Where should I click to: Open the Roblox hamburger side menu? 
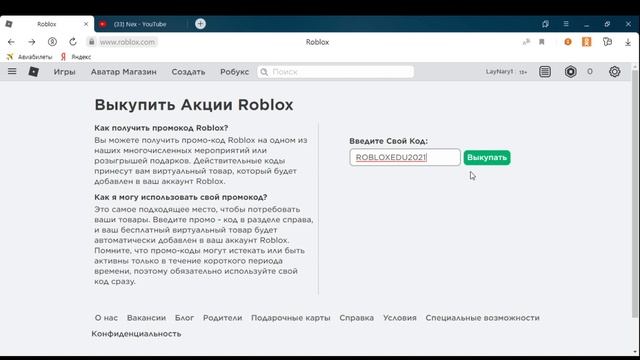pyautogui.click(x=12, y=71)
